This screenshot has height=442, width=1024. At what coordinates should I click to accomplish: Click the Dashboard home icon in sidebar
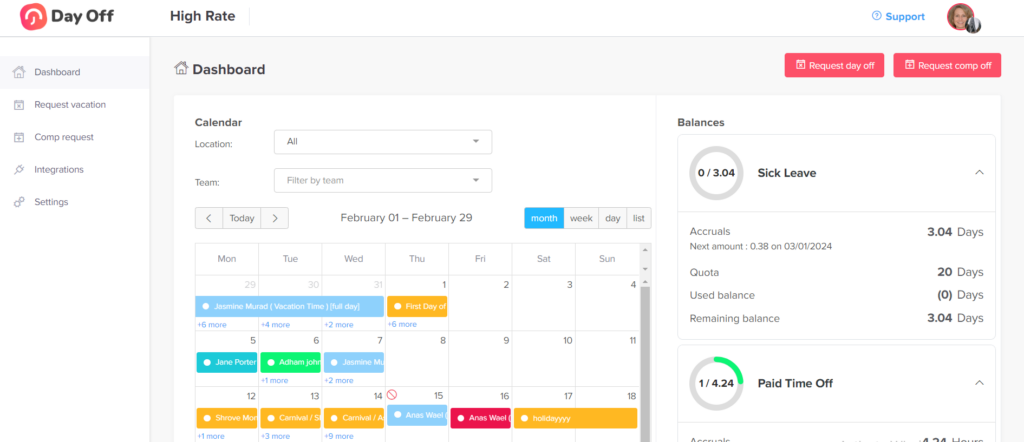19,72
